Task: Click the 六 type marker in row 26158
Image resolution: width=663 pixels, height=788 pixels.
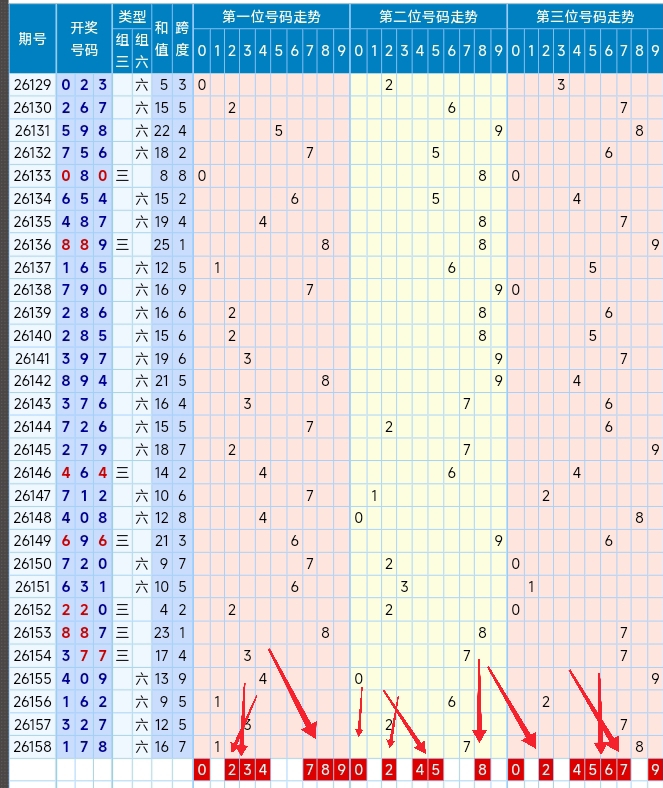Action: point(142,747)
